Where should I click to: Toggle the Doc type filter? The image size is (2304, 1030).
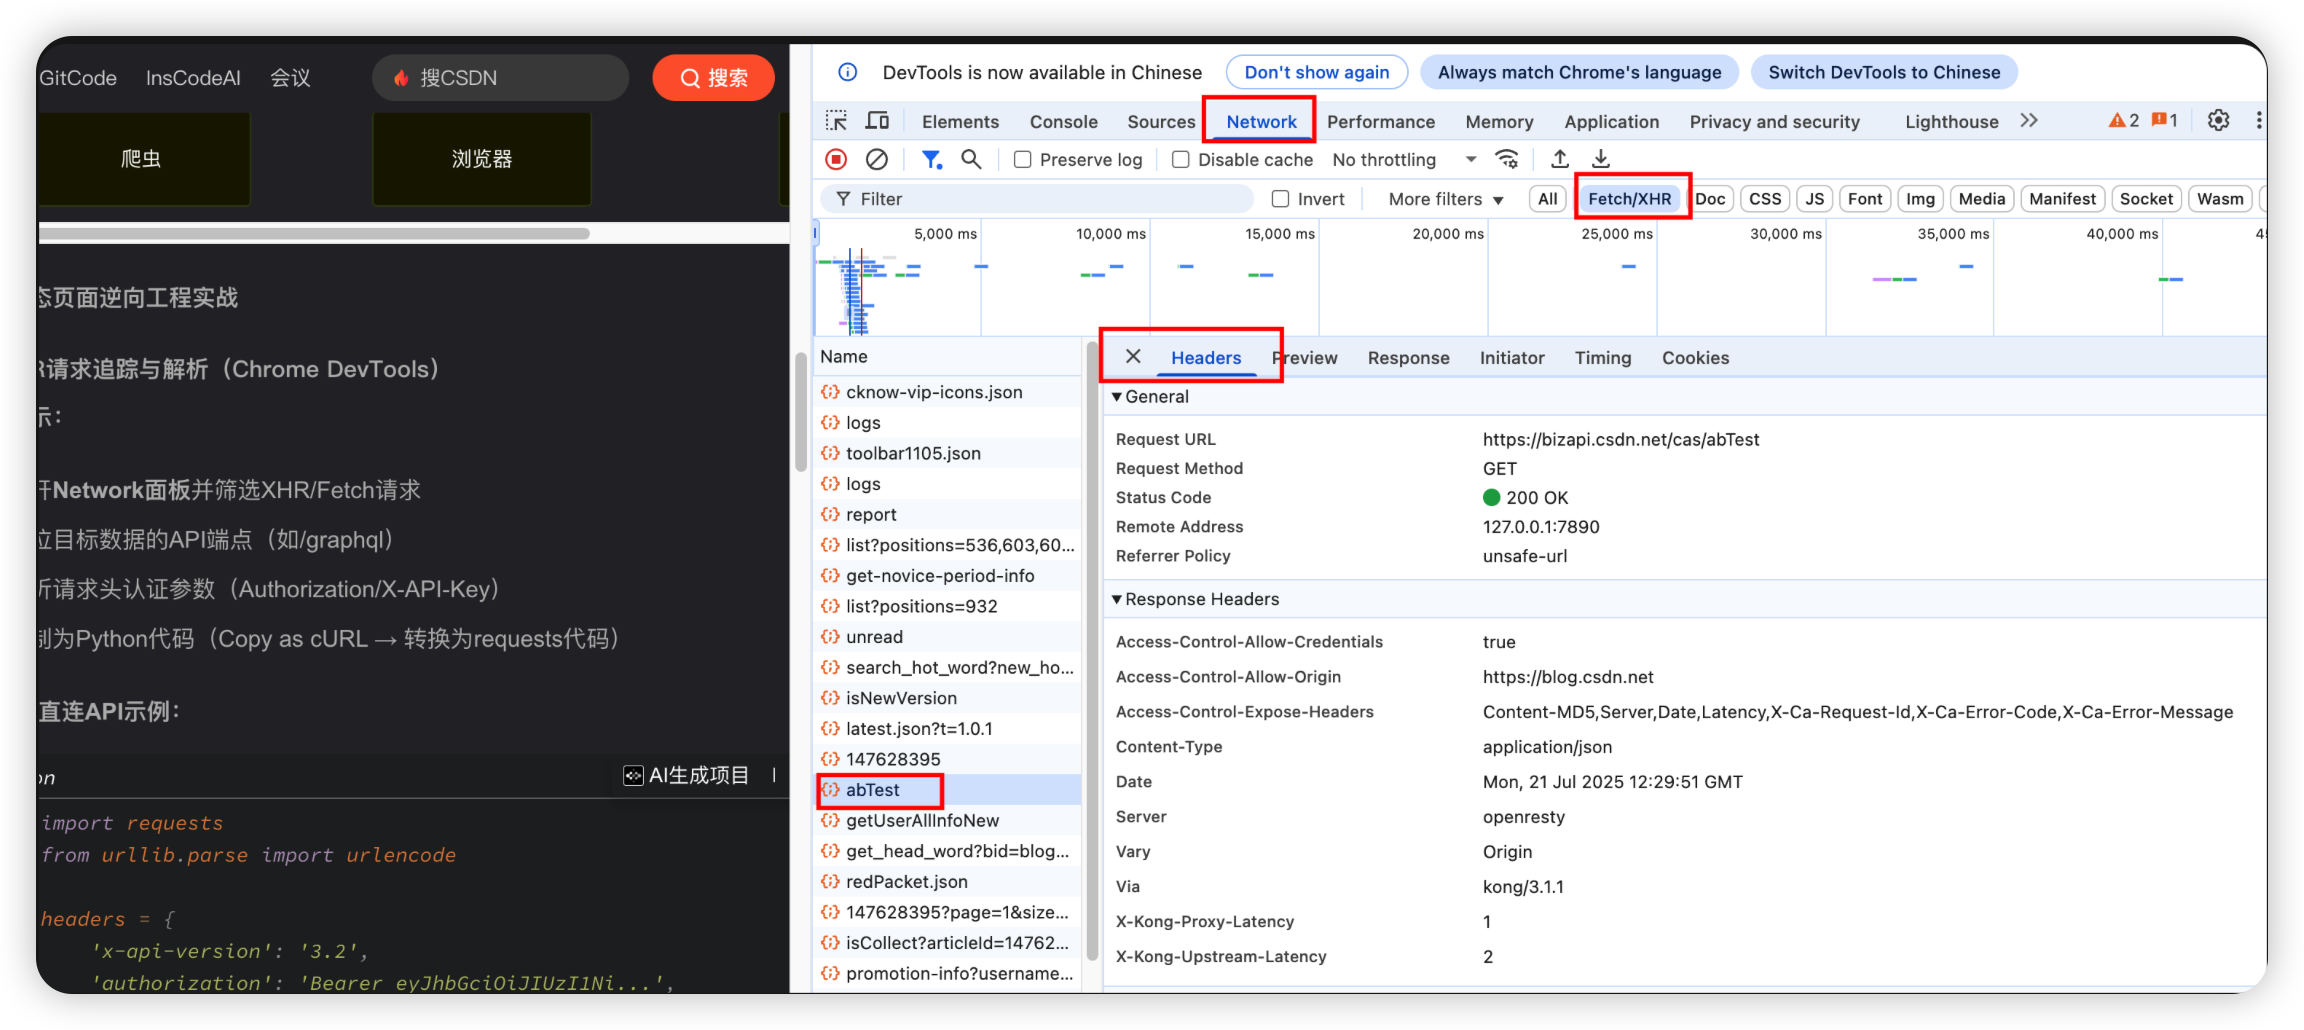1710,199
